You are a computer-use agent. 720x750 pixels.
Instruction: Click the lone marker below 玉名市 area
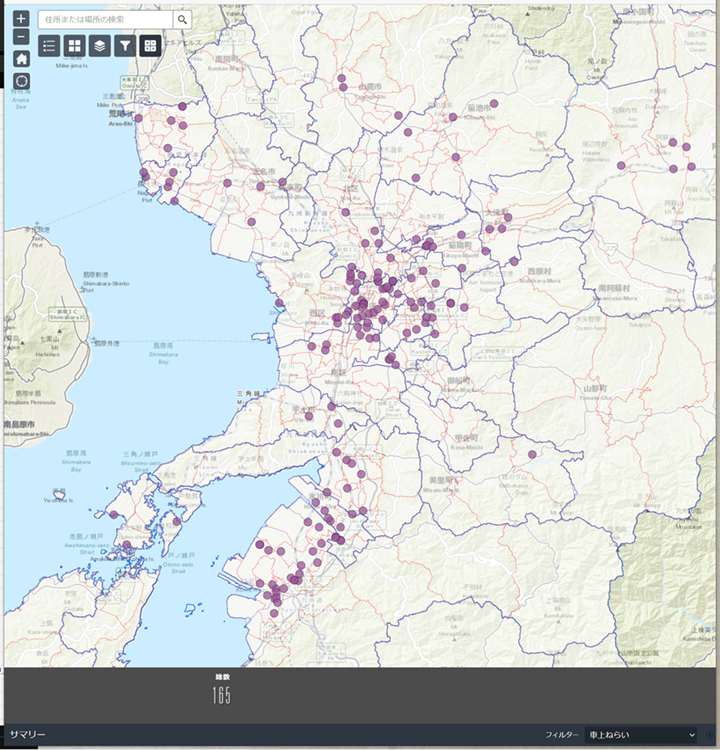[x=251, y=222]
